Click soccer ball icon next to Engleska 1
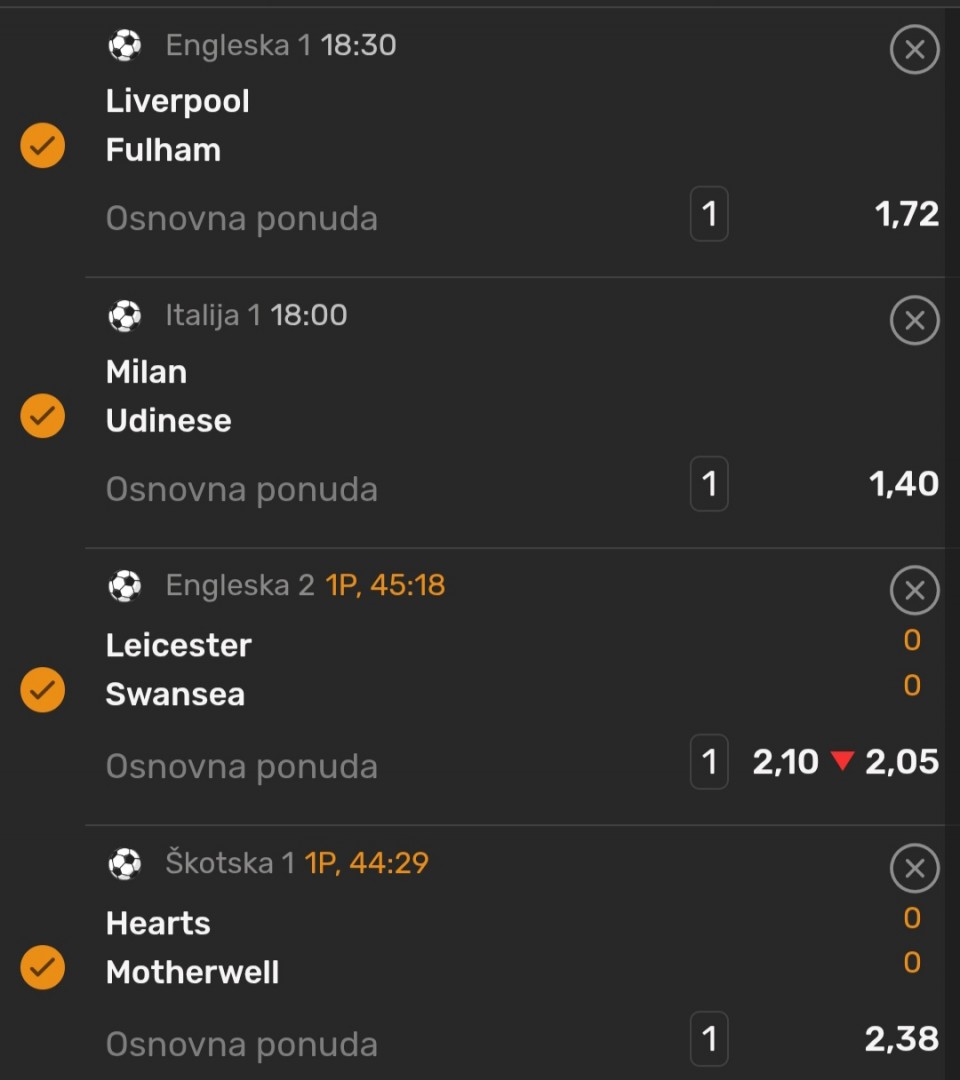 click(125, 45)
